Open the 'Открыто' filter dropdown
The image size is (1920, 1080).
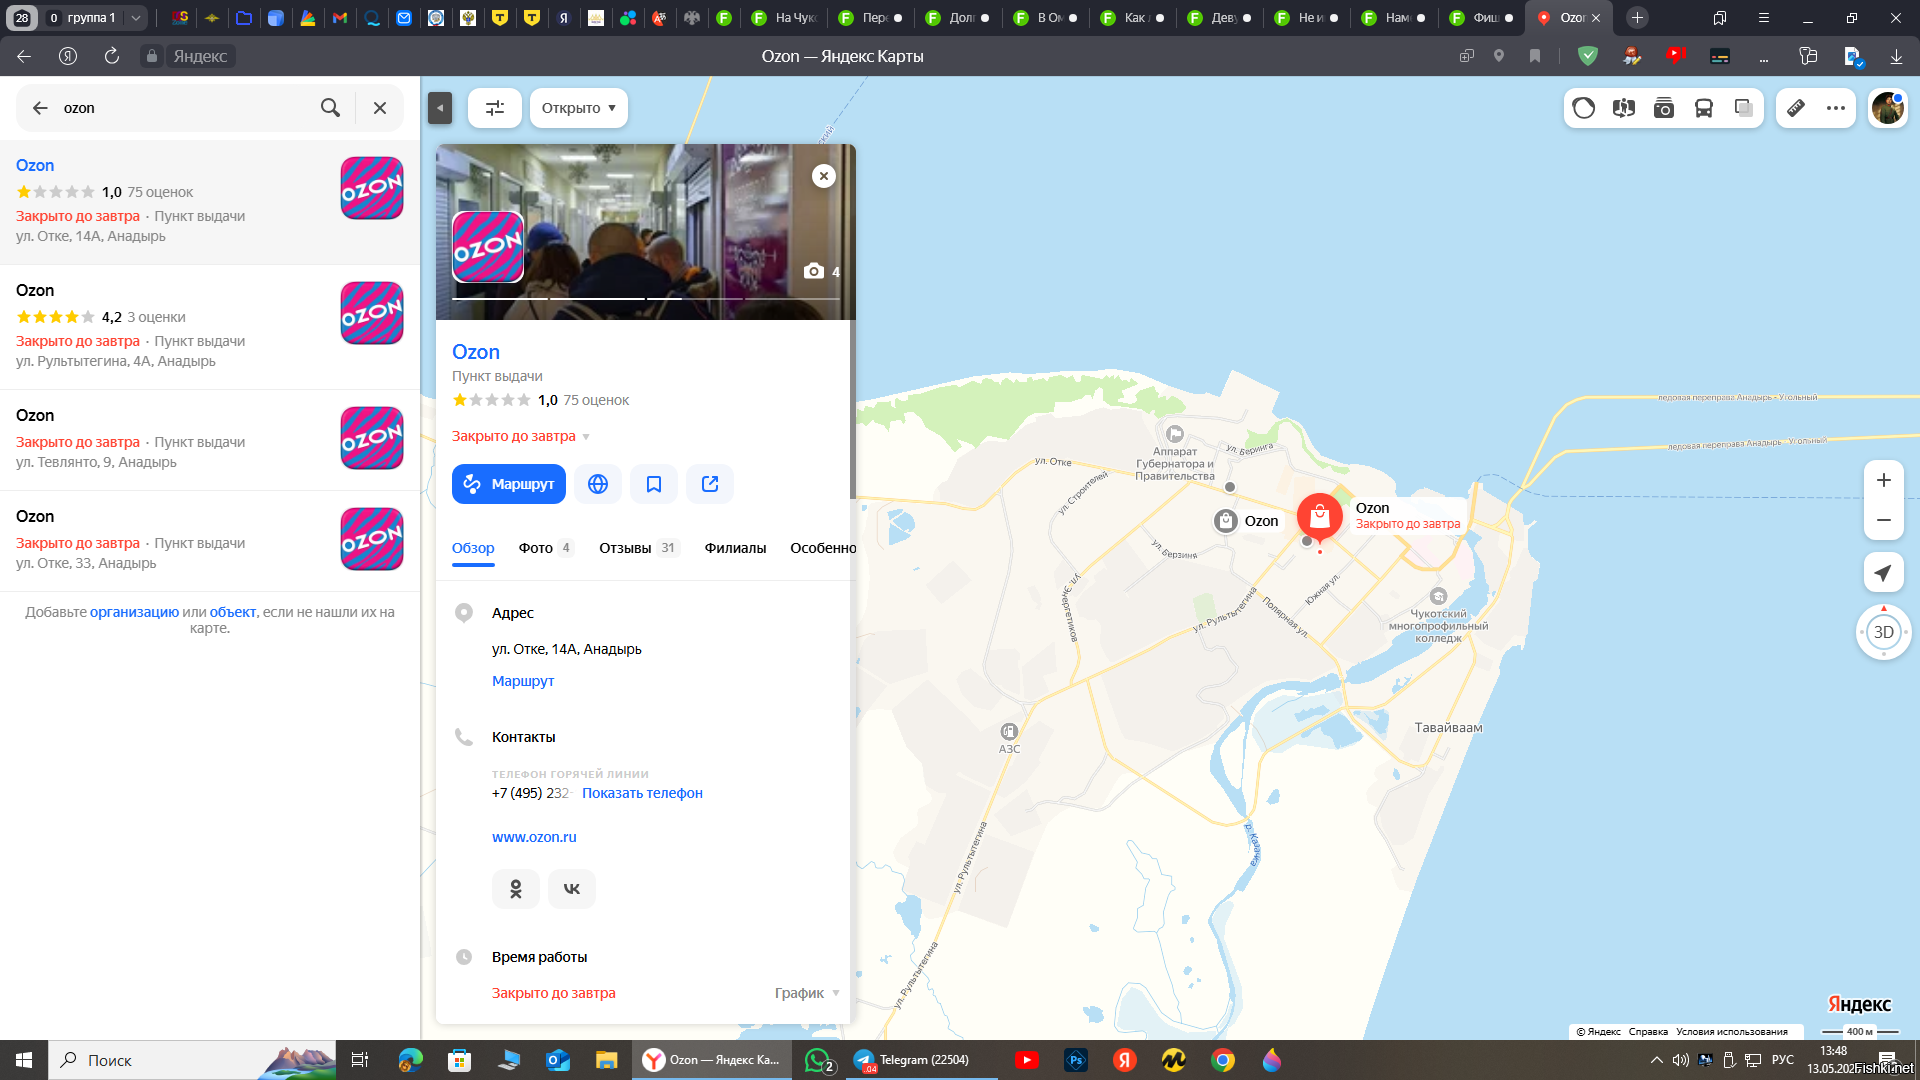[578, 108]
